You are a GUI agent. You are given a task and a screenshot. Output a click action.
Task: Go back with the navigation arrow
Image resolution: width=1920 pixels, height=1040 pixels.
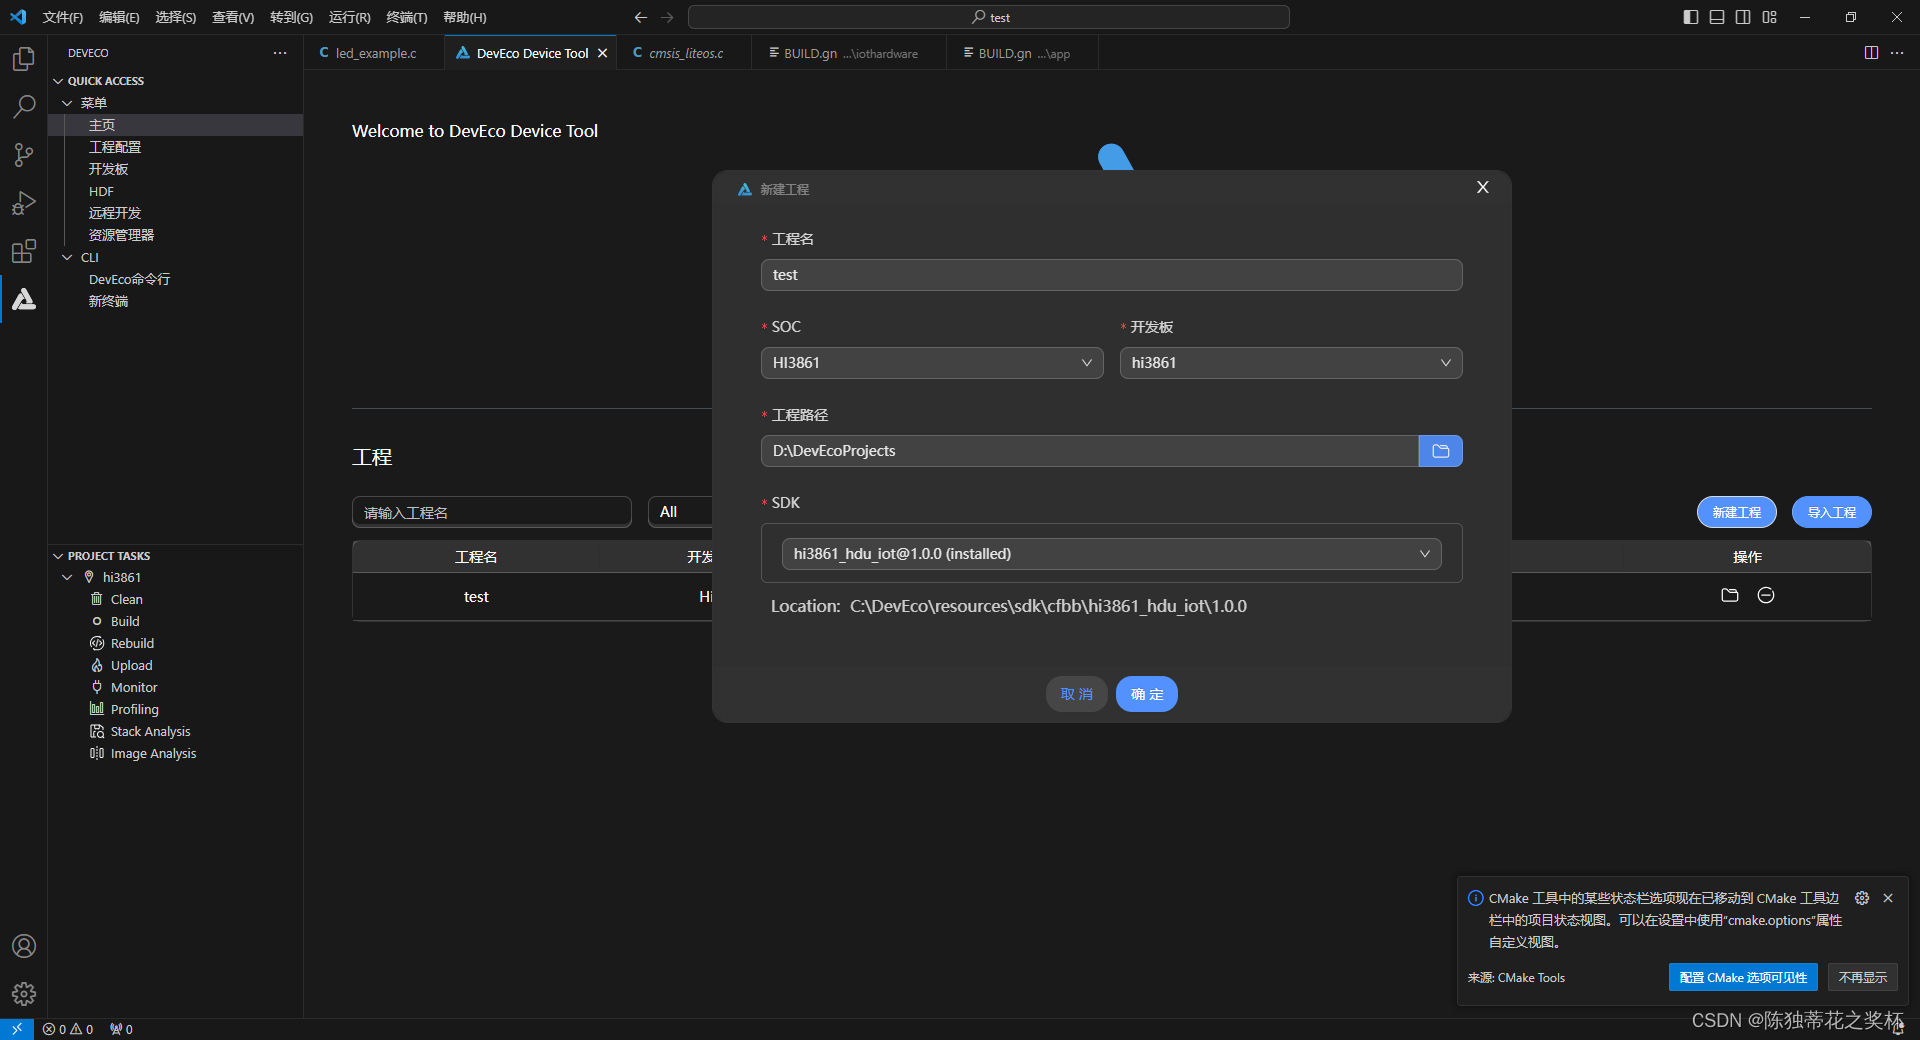click(641, 17)
